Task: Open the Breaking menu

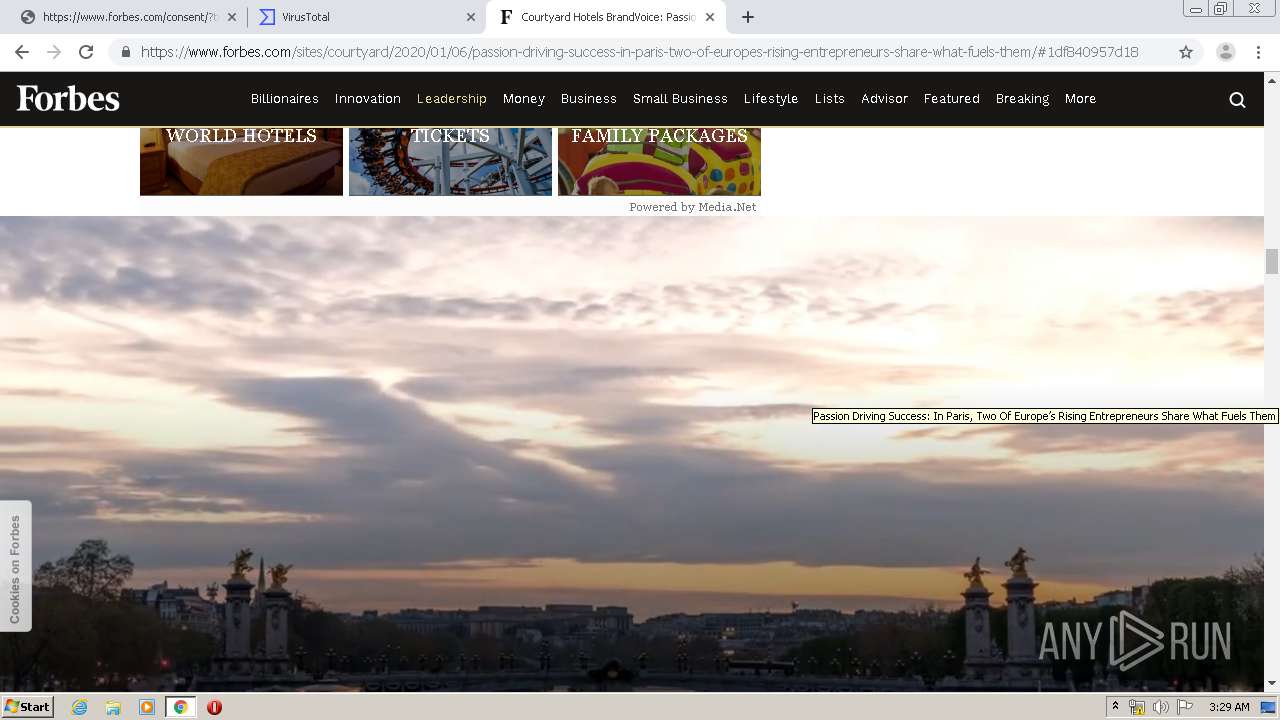Action: [1022, 98]
